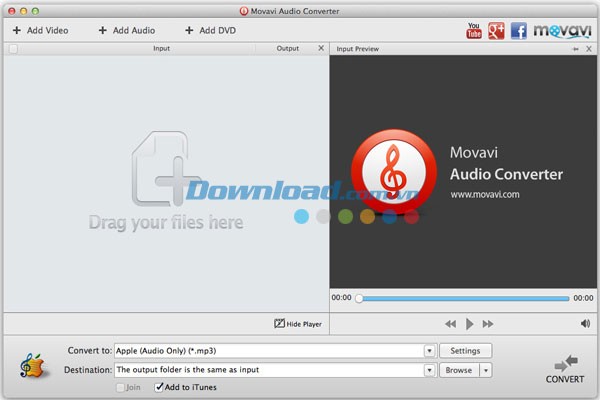
Task: Uncheck the Add to iTunes checkbox
Action: click(x=159, y=387)
